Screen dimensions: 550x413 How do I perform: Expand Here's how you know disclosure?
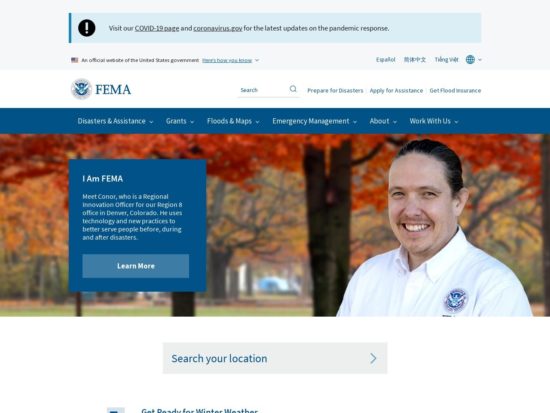pos(230,60)
